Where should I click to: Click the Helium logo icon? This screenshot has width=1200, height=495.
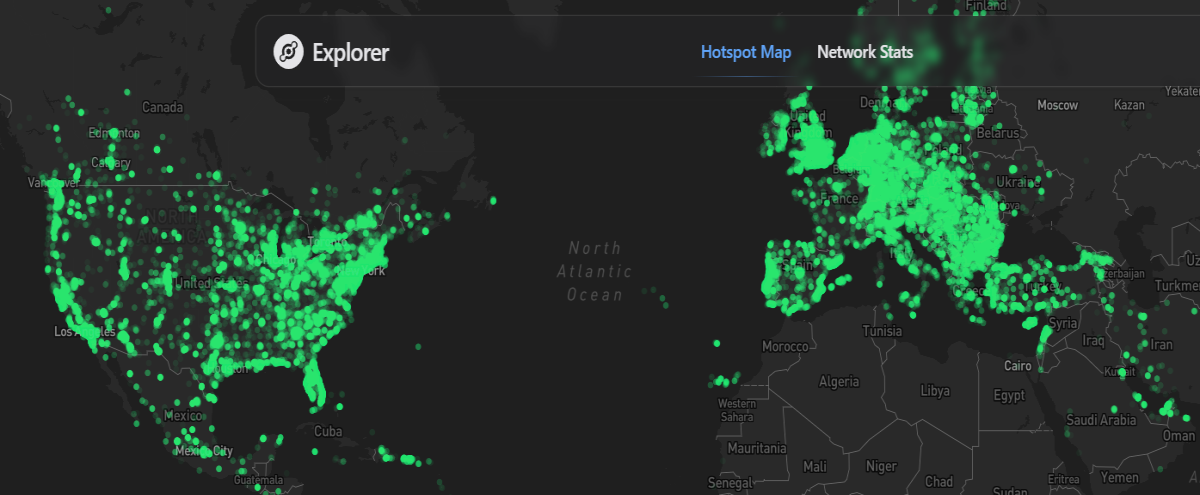(288, 52)
